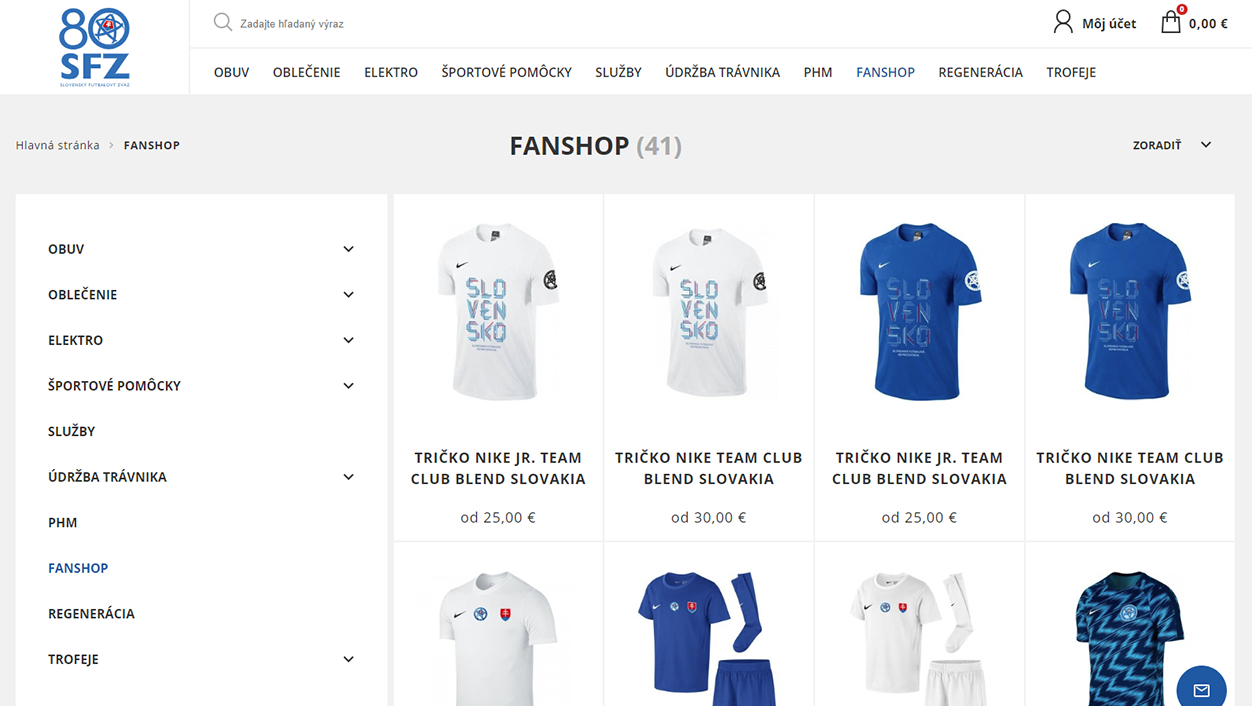
Task: Select PHM in the sidebar
Action: pos(62,522)
